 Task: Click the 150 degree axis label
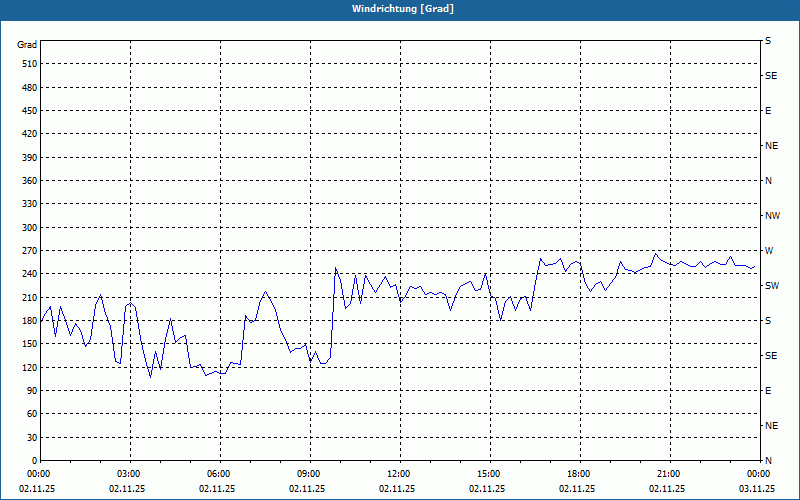[30, 344]
